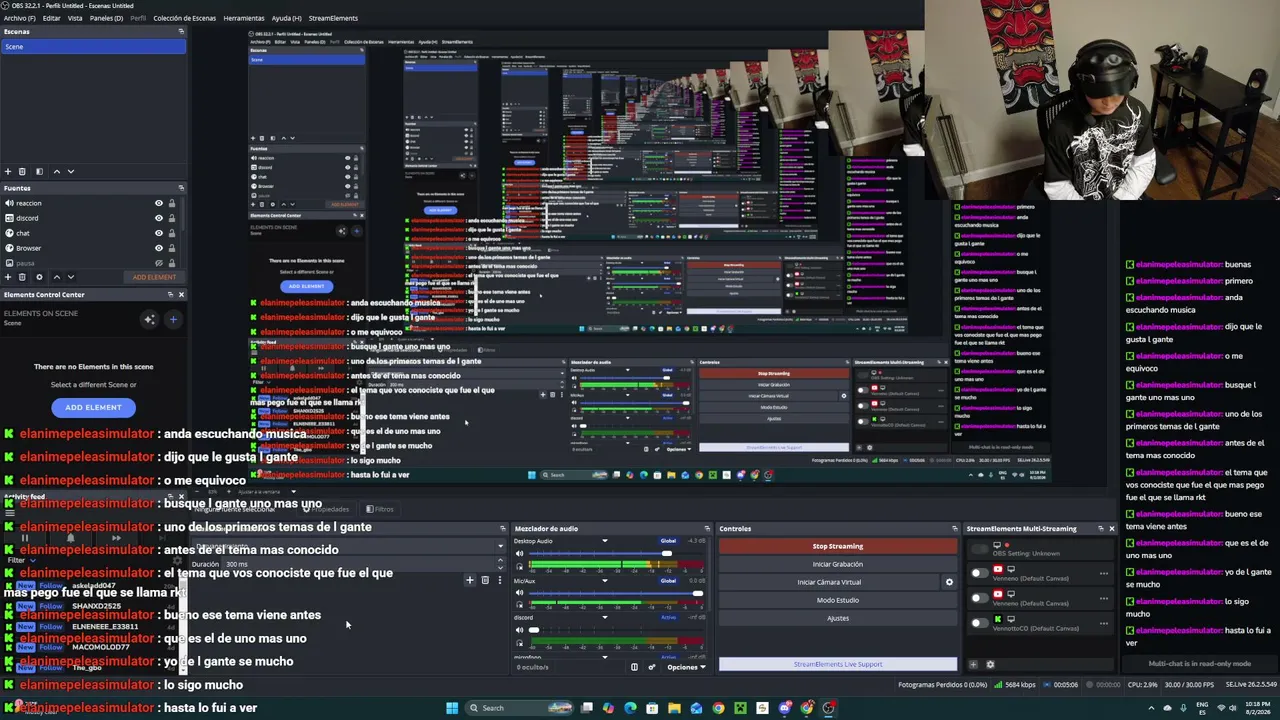Image resolution: width=1280 pixels, height=720 pixels.
Task: Open the Herramientas menu
Action: (x=244, y=18)
